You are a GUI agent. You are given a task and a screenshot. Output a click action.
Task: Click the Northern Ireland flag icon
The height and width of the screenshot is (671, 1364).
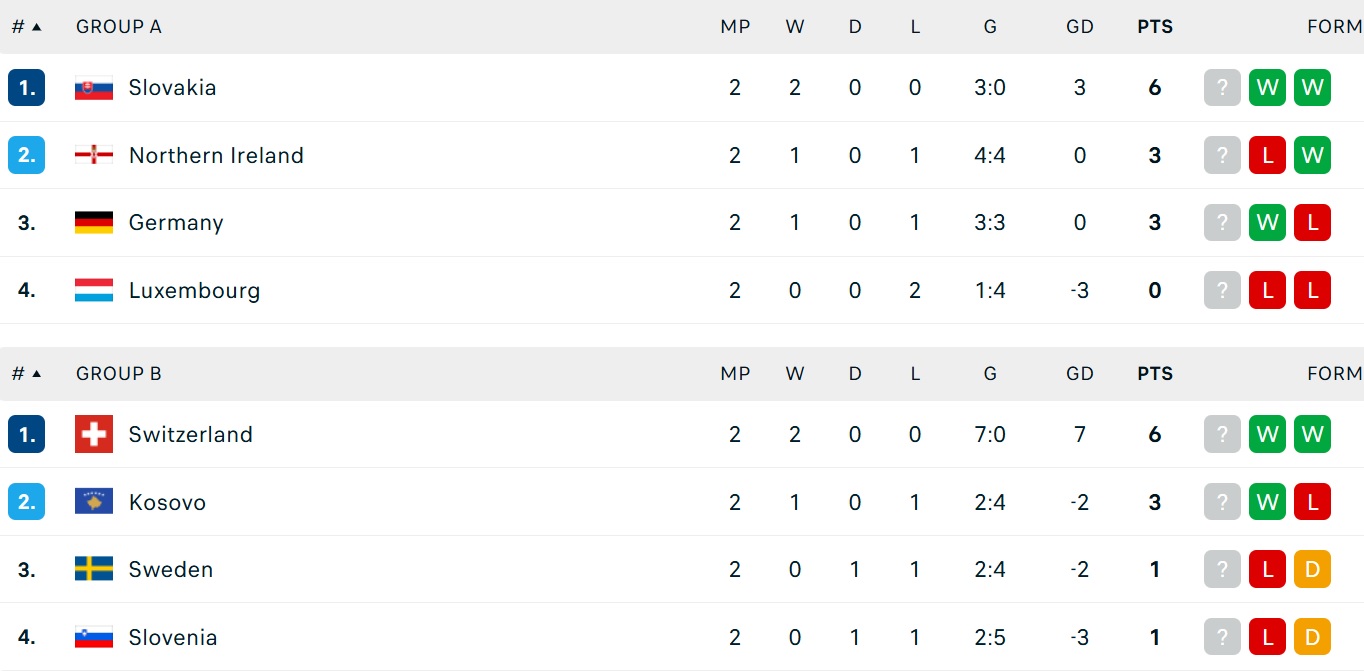94,155
